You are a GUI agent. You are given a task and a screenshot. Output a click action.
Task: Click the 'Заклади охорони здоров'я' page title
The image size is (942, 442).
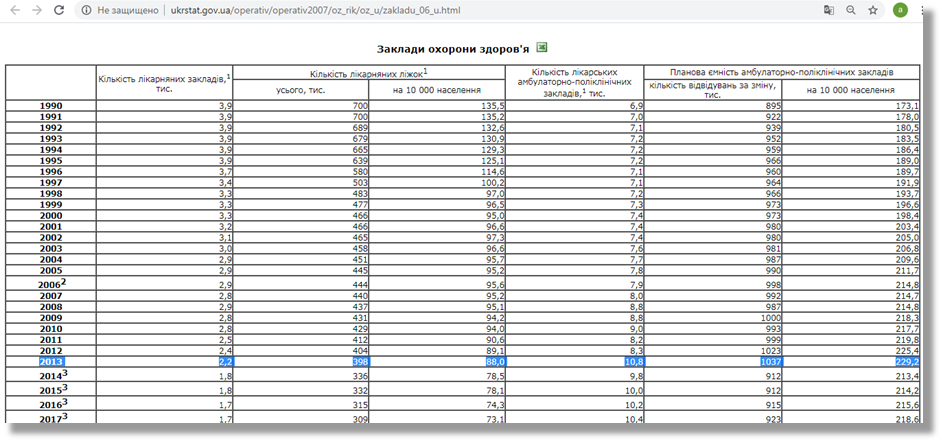453,48
